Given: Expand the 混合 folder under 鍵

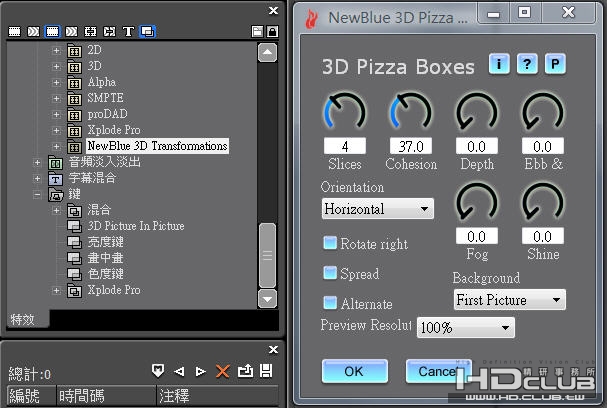Looking at the screenshot, I should point(56,211).
